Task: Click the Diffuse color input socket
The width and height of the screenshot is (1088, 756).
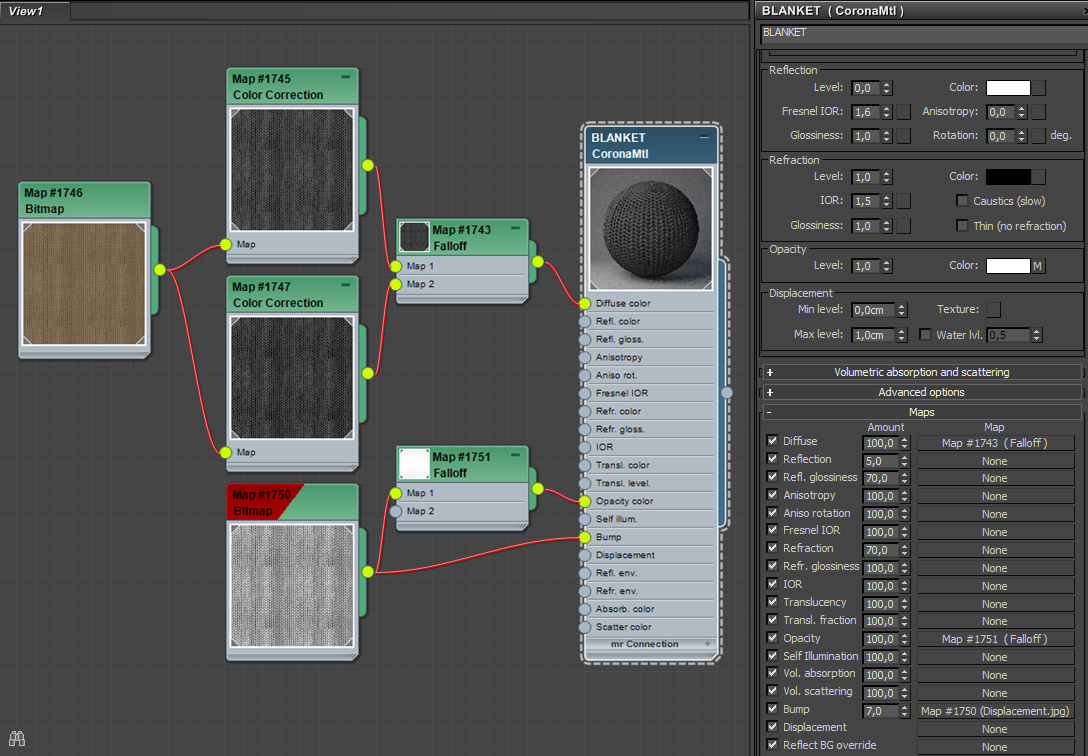Action: click(585, 303)
